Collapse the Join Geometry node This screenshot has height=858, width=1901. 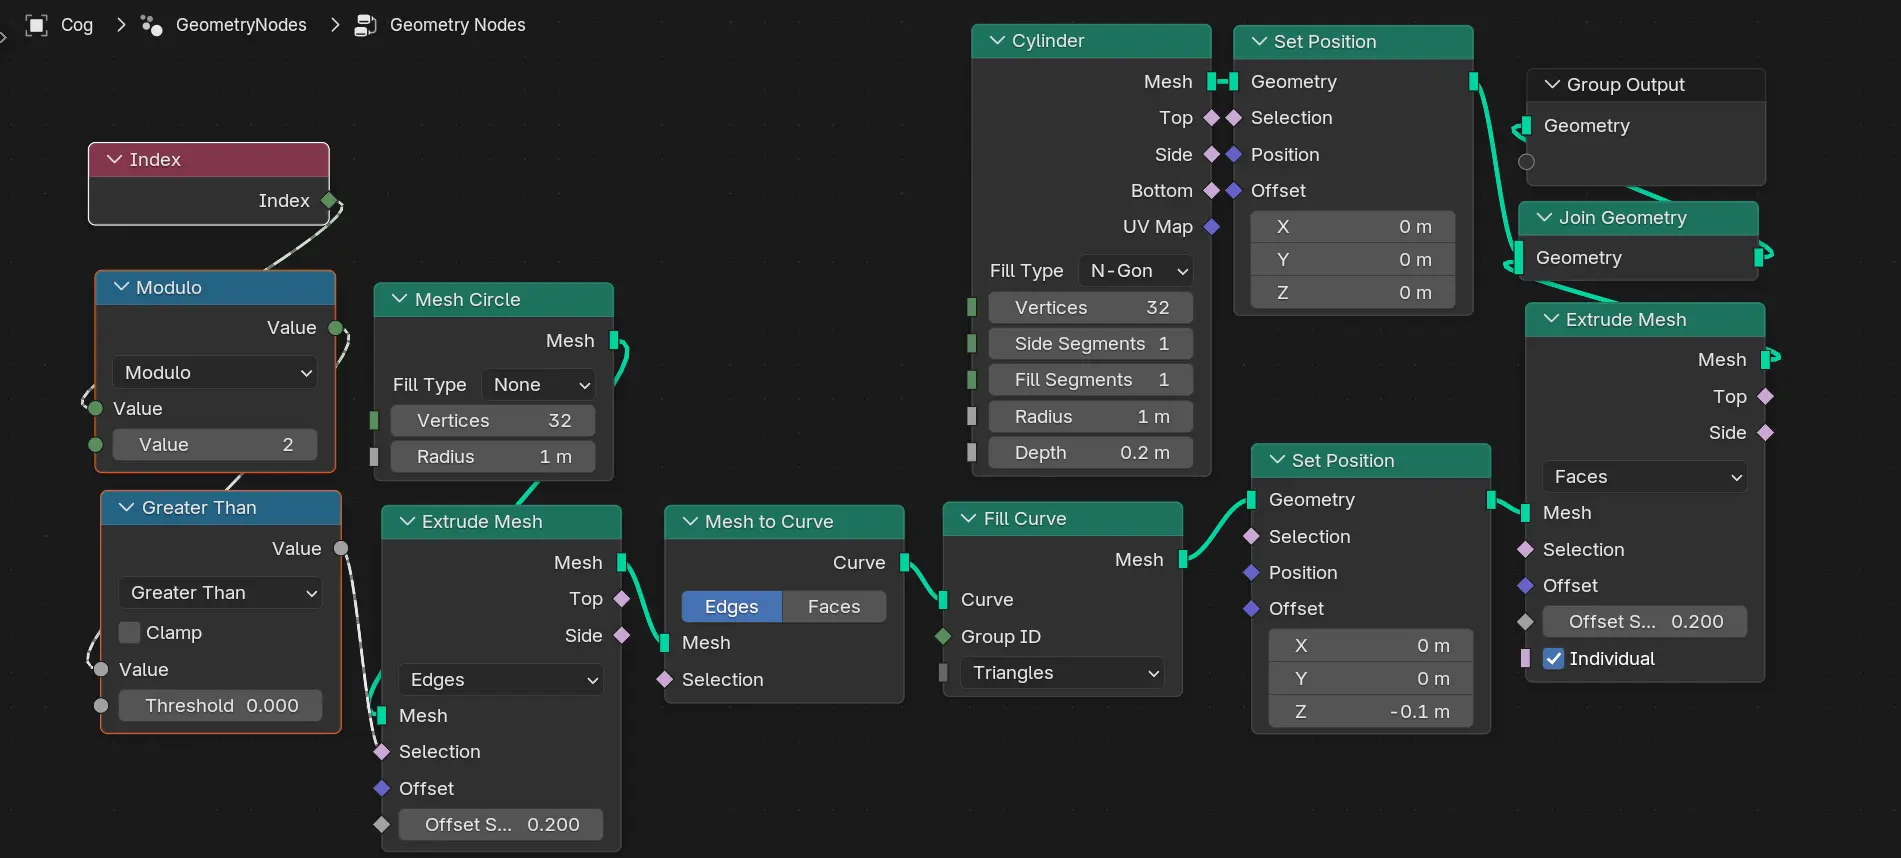click(1545, 218)
